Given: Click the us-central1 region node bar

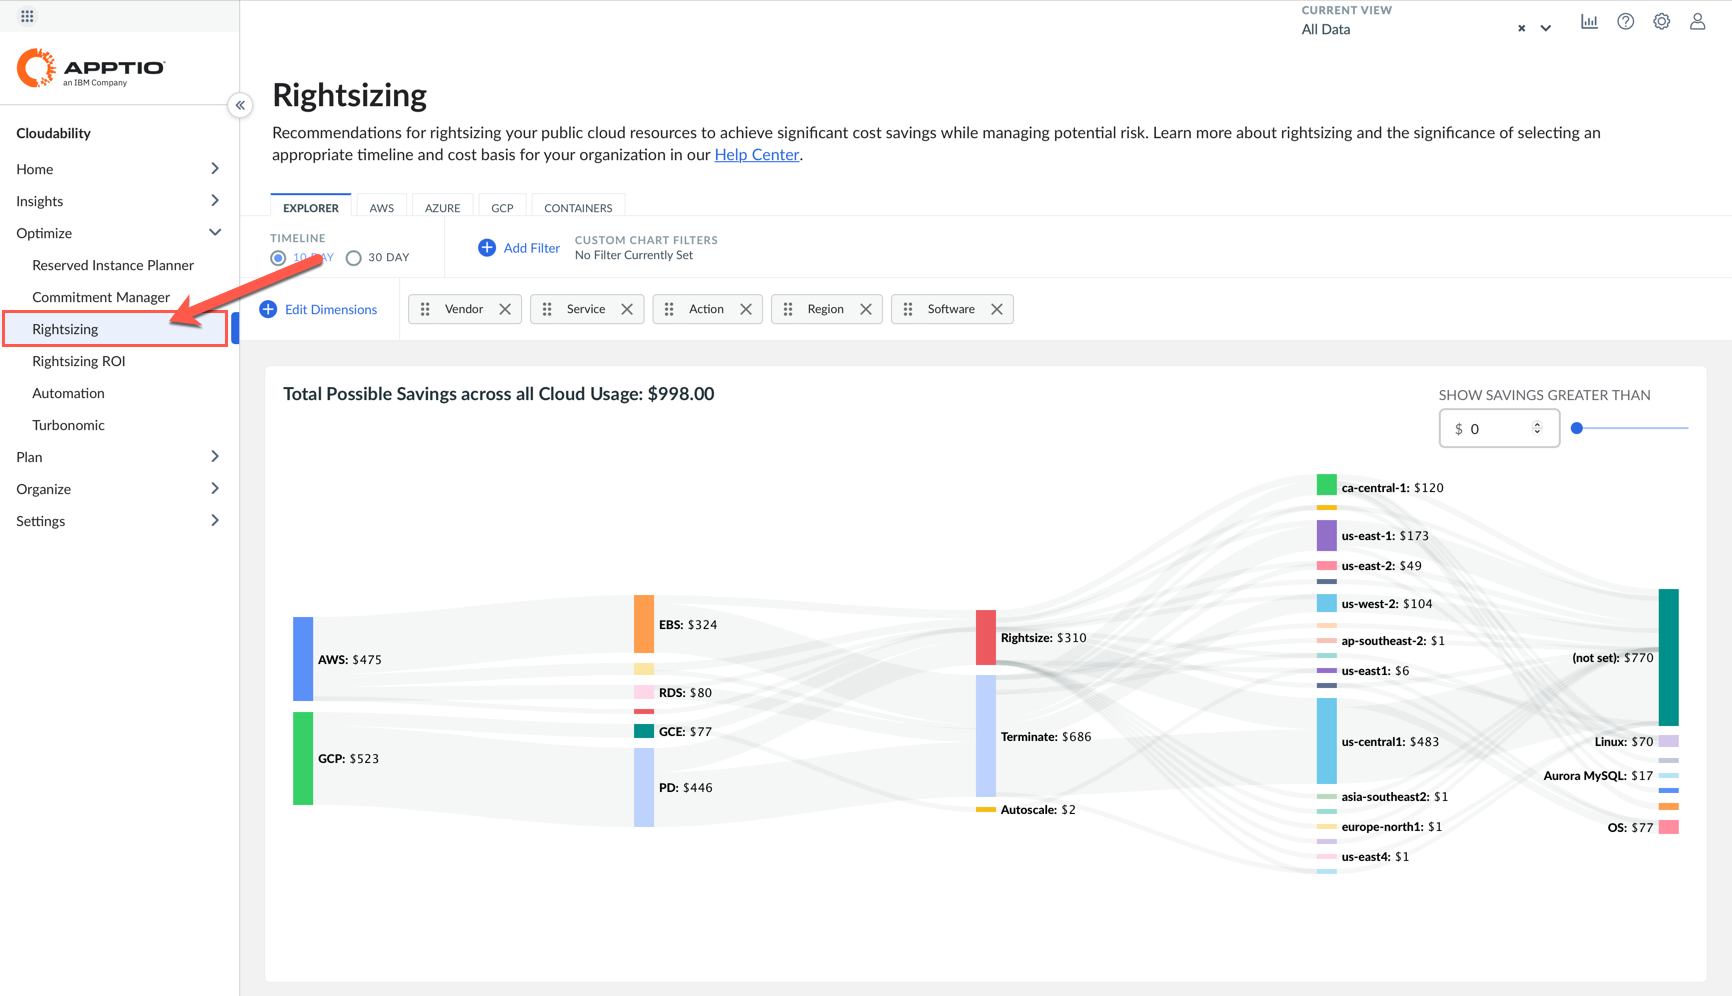Looking at the screenshot, I should (x=1327, y=741).
